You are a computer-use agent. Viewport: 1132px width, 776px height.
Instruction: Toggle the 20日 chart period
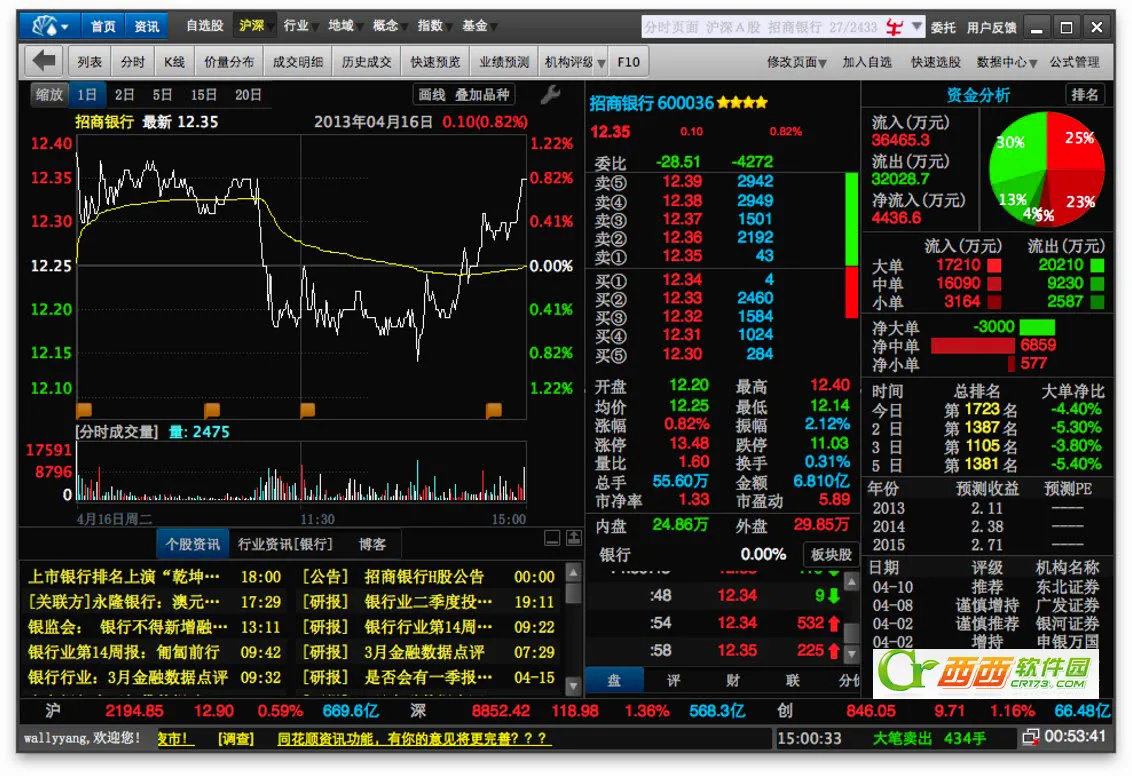(248, 95)
